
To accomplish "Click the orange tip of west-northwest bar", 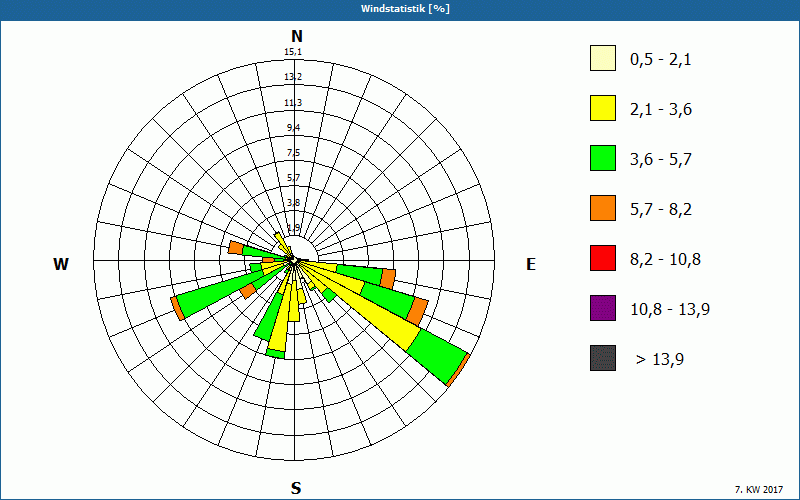I will 236,248.
